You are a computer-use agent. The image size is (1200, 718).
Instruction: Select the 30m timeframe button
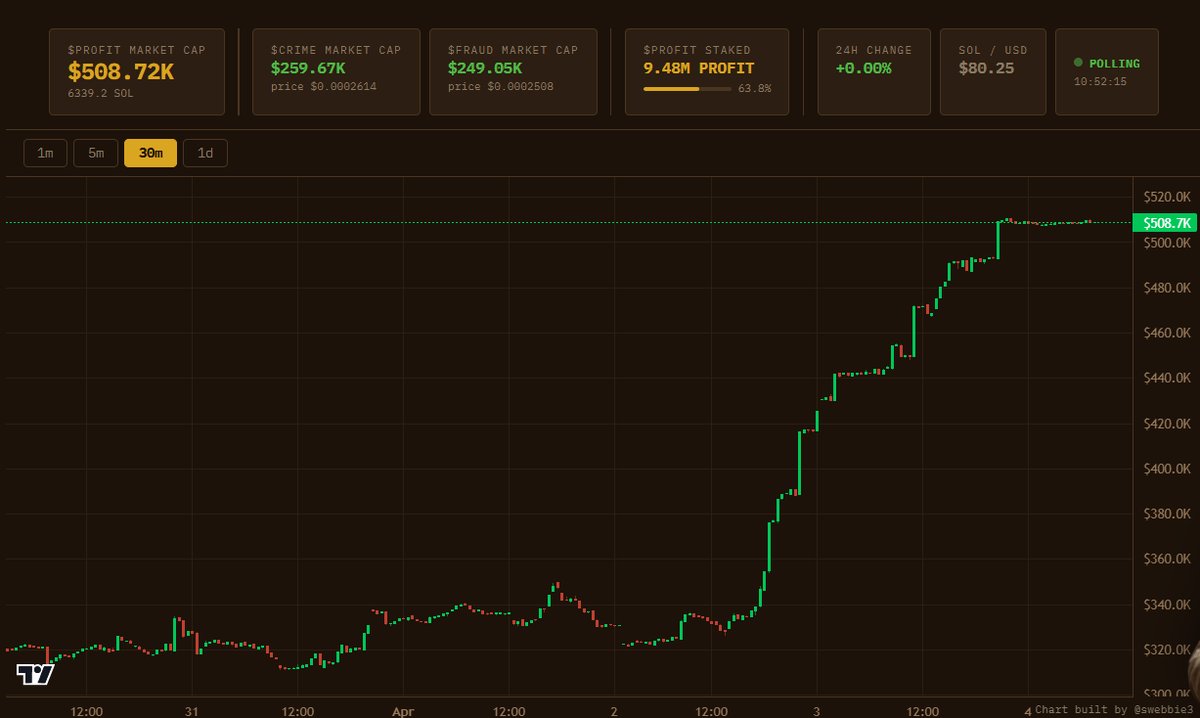click(x=151, y=153)
